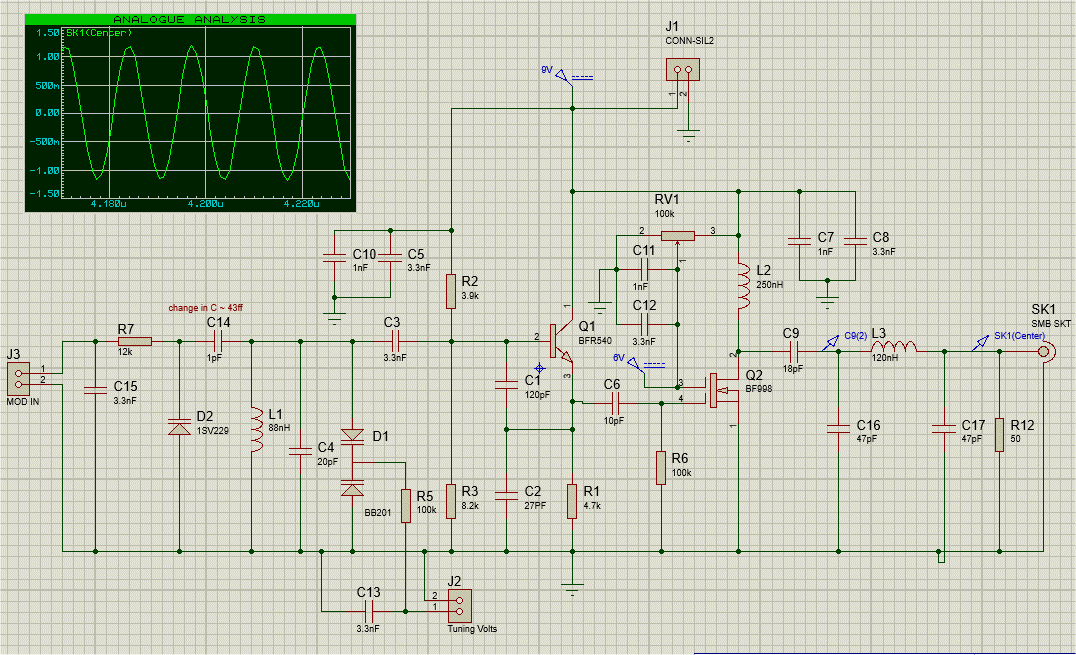Select the RV1 100k potentiometer
Screen dimensions: 1076x655
coord(678,236)
